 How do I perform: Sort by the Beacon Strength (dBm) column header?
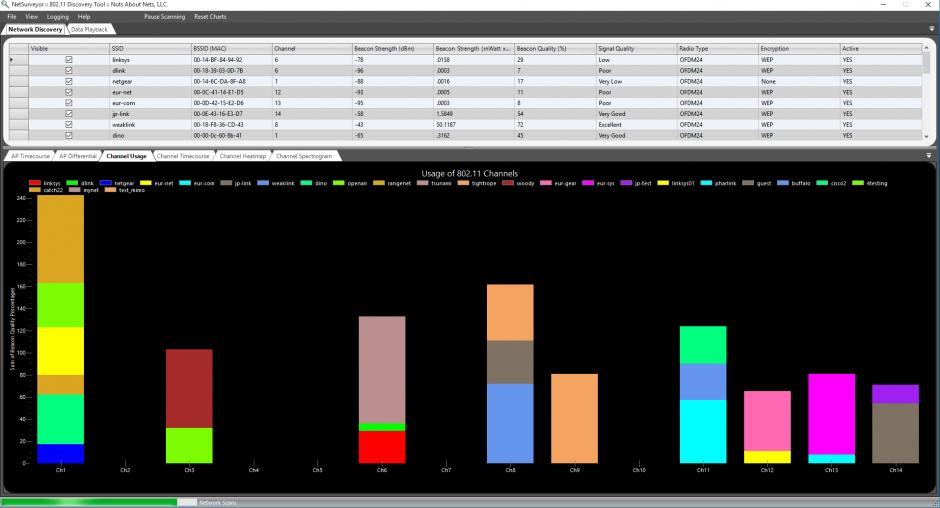[393, 49]
